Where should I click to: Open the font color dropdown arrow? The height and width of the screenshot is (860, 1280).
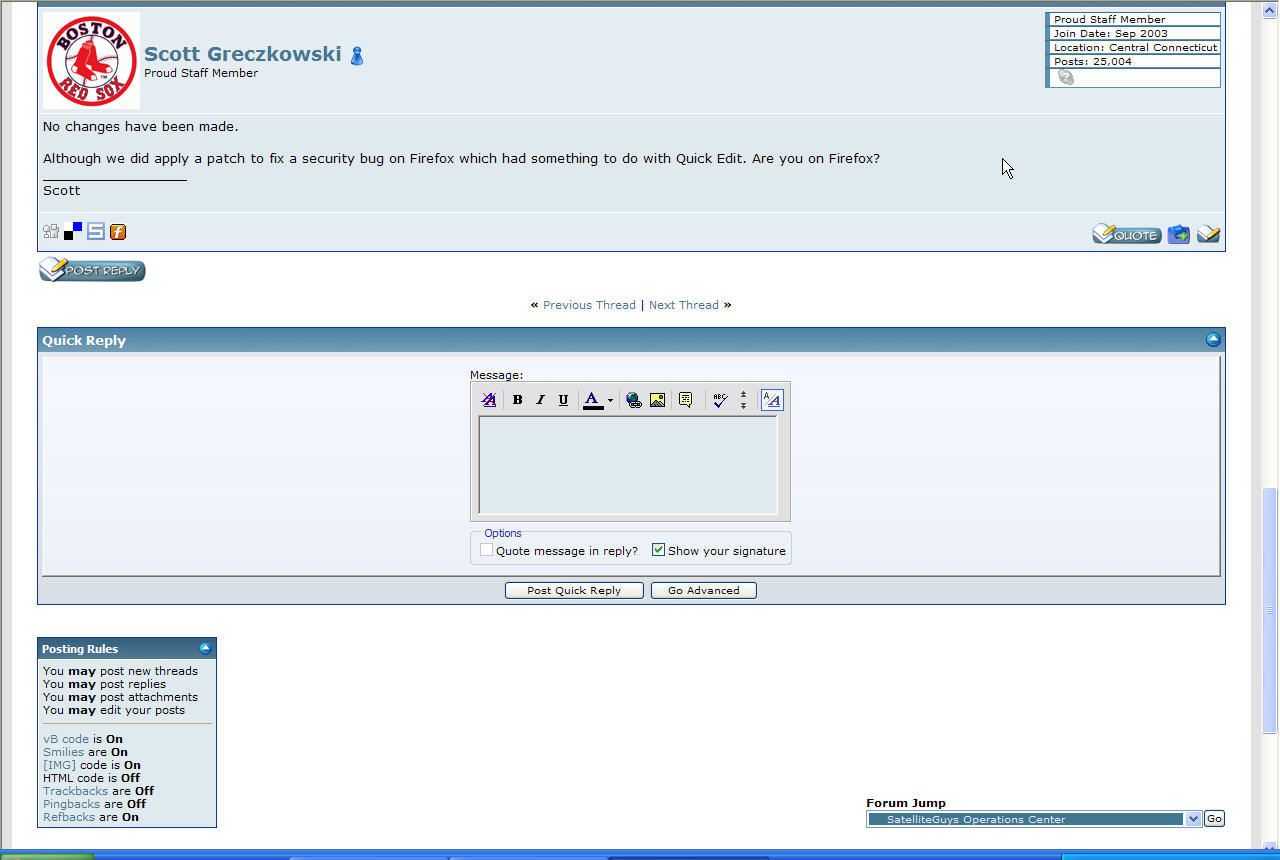point(610,400)
